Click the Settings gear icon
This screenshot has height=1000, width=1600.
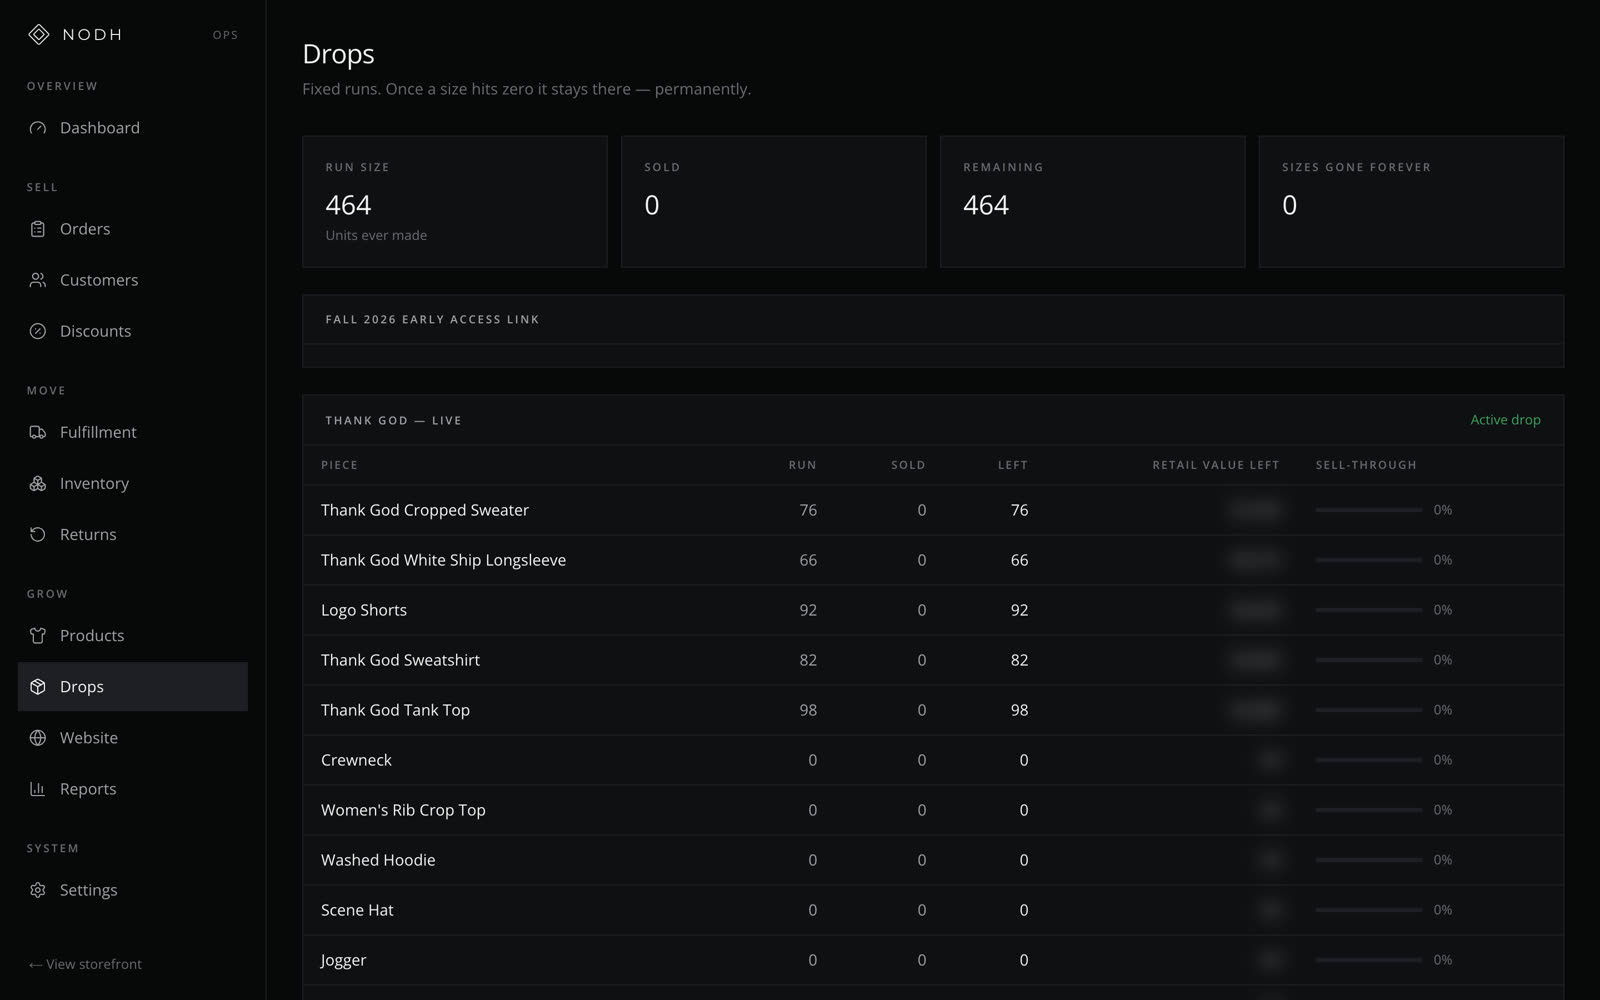click(x=38, y=890)
